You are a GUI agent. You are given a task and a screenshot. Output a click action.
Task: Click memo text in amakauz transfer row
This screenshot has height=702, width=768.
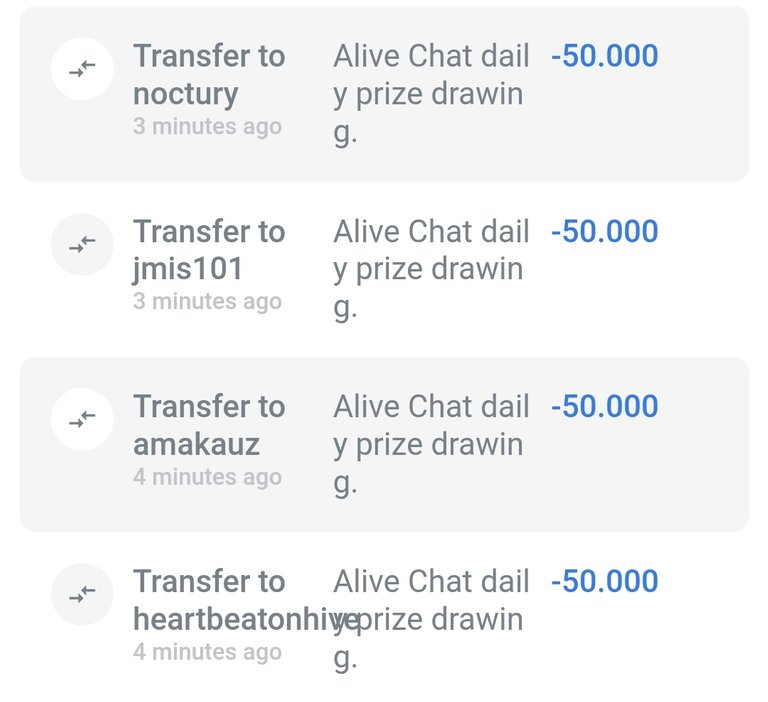pos(431,444)
